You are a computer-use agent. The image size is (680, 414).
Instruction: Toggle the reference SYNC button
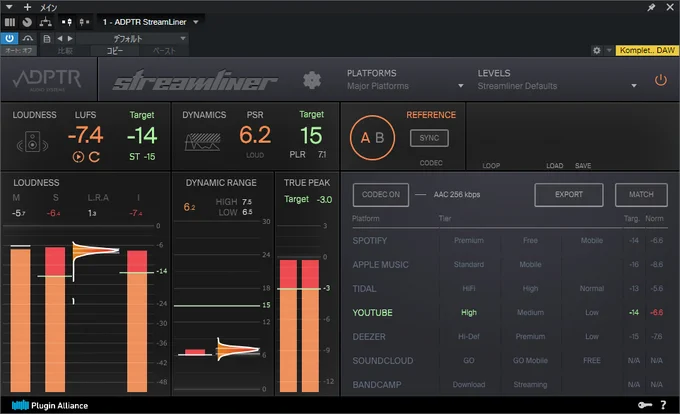click(x=429, y=138)
